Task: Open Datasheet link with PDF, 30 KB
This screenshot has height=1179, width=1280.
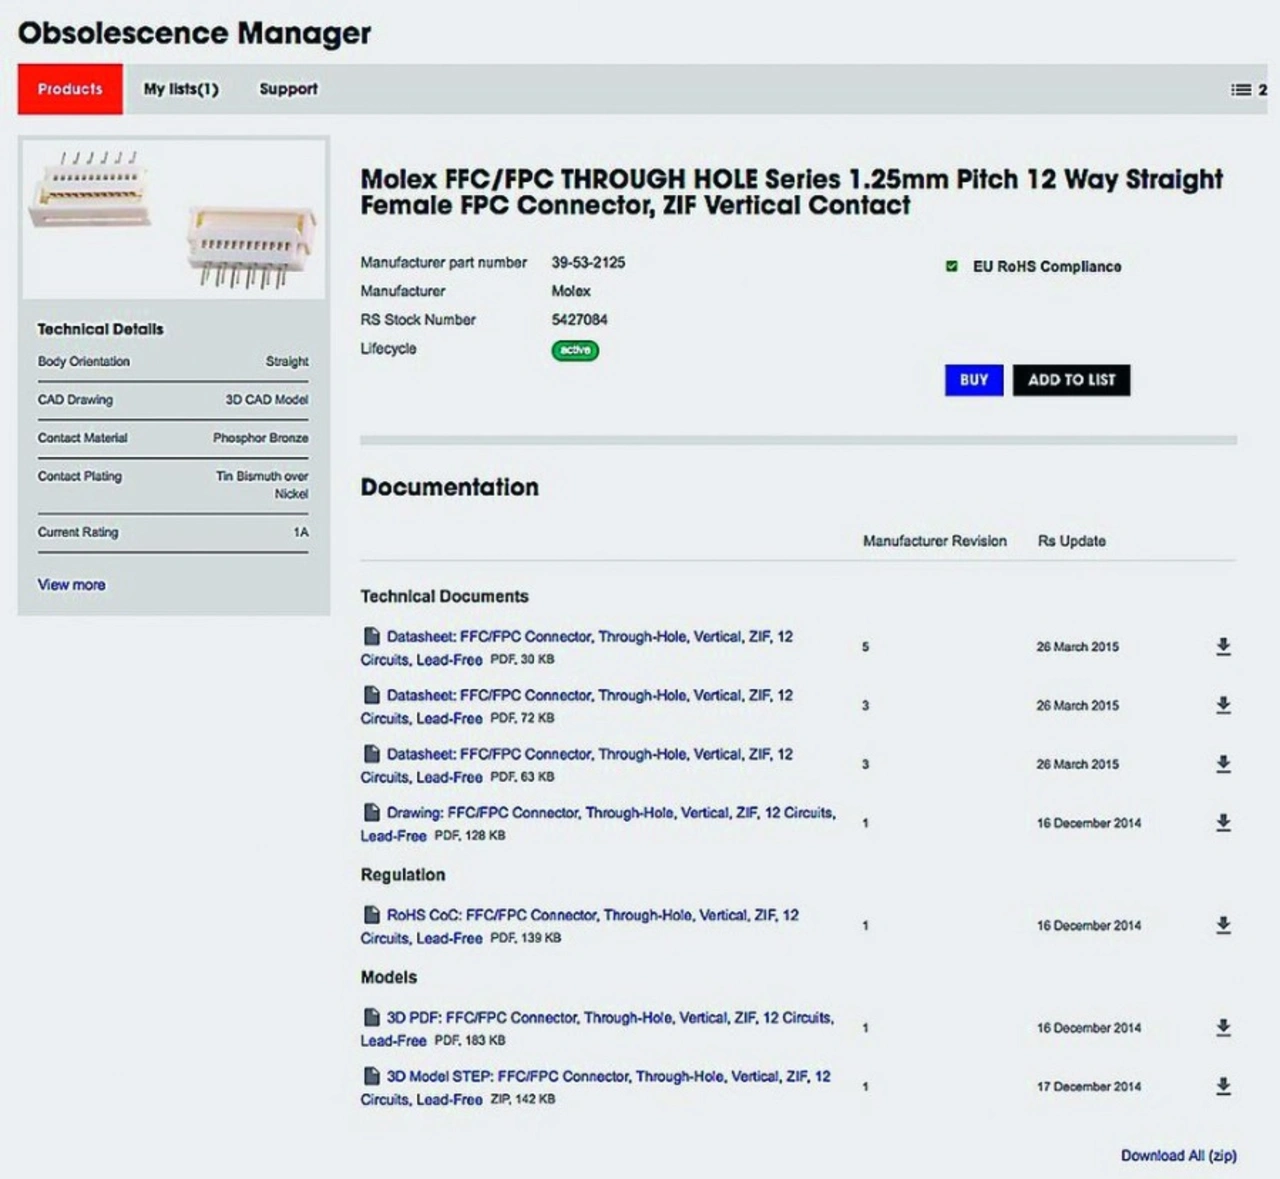Action: (x=578, y=648)
